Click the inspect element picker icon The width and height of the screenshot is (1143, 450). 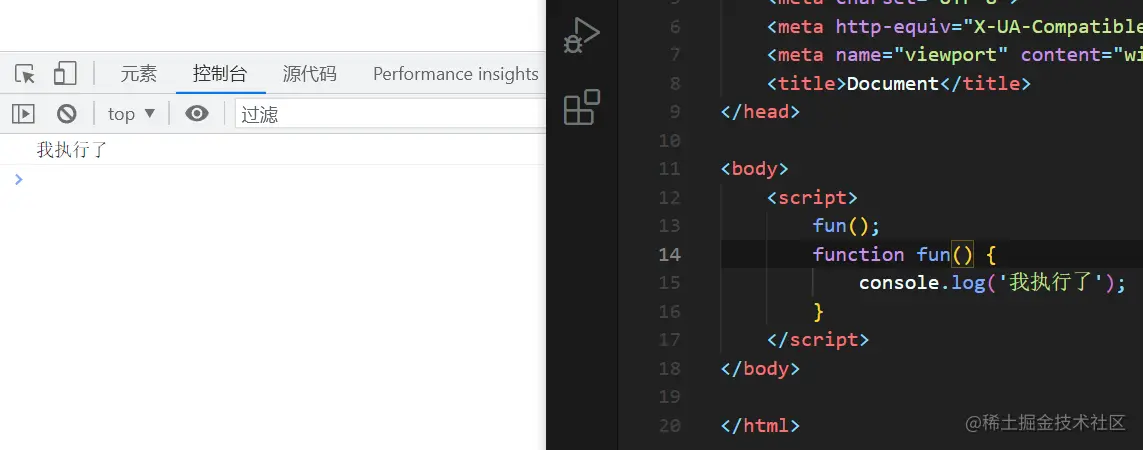click(x=26, y=74)
